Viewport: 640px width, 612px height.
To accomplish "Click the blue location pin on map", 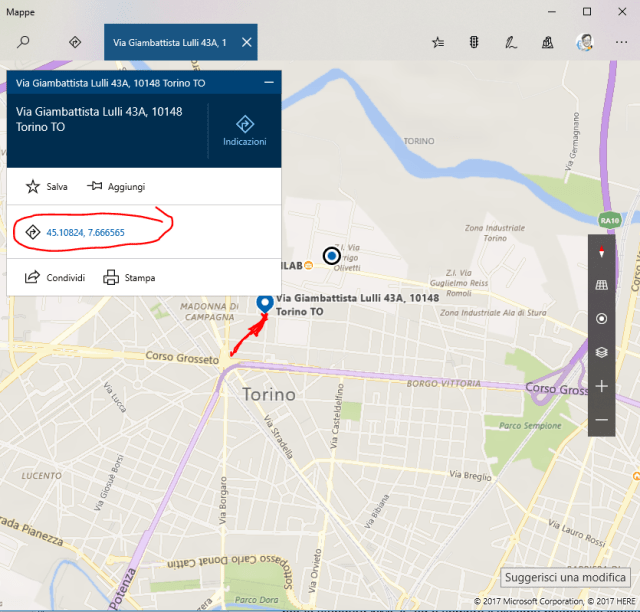I will (265, 304).
